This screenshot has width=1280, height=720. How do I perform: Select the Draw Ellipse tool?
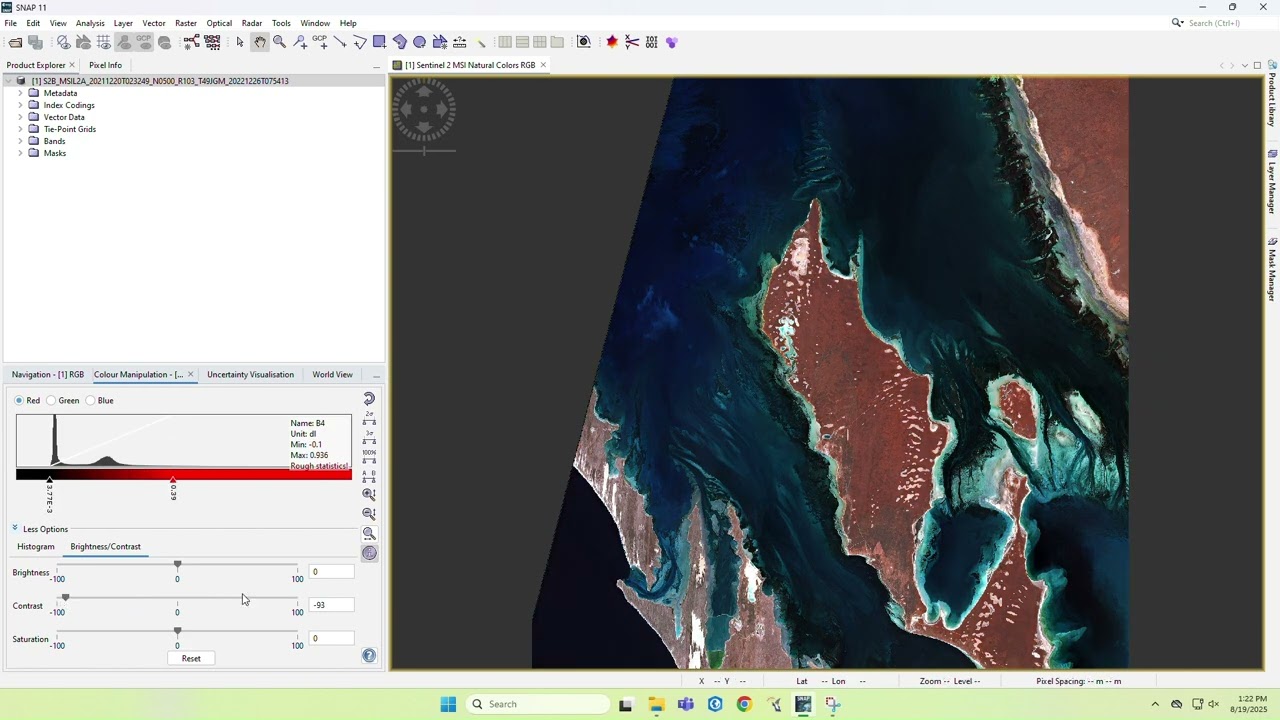pyautogui.click(x=420, y=42)
